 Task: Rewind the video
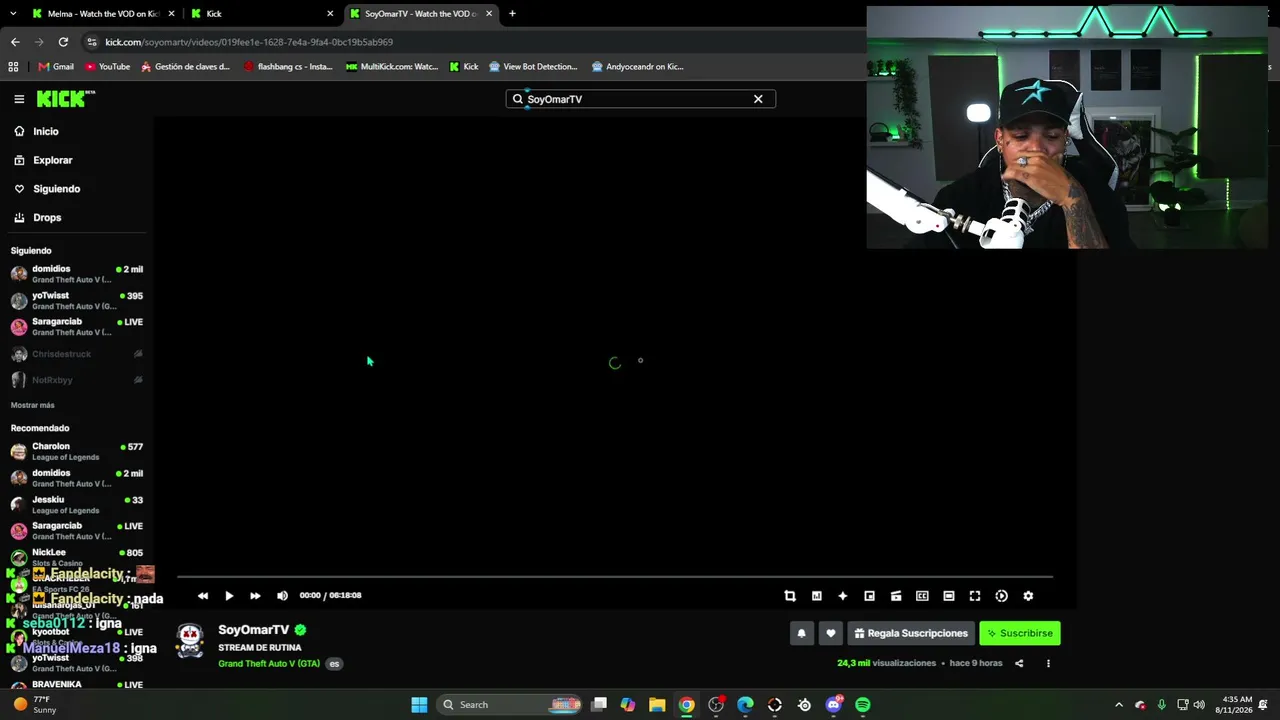click(203, 596)
